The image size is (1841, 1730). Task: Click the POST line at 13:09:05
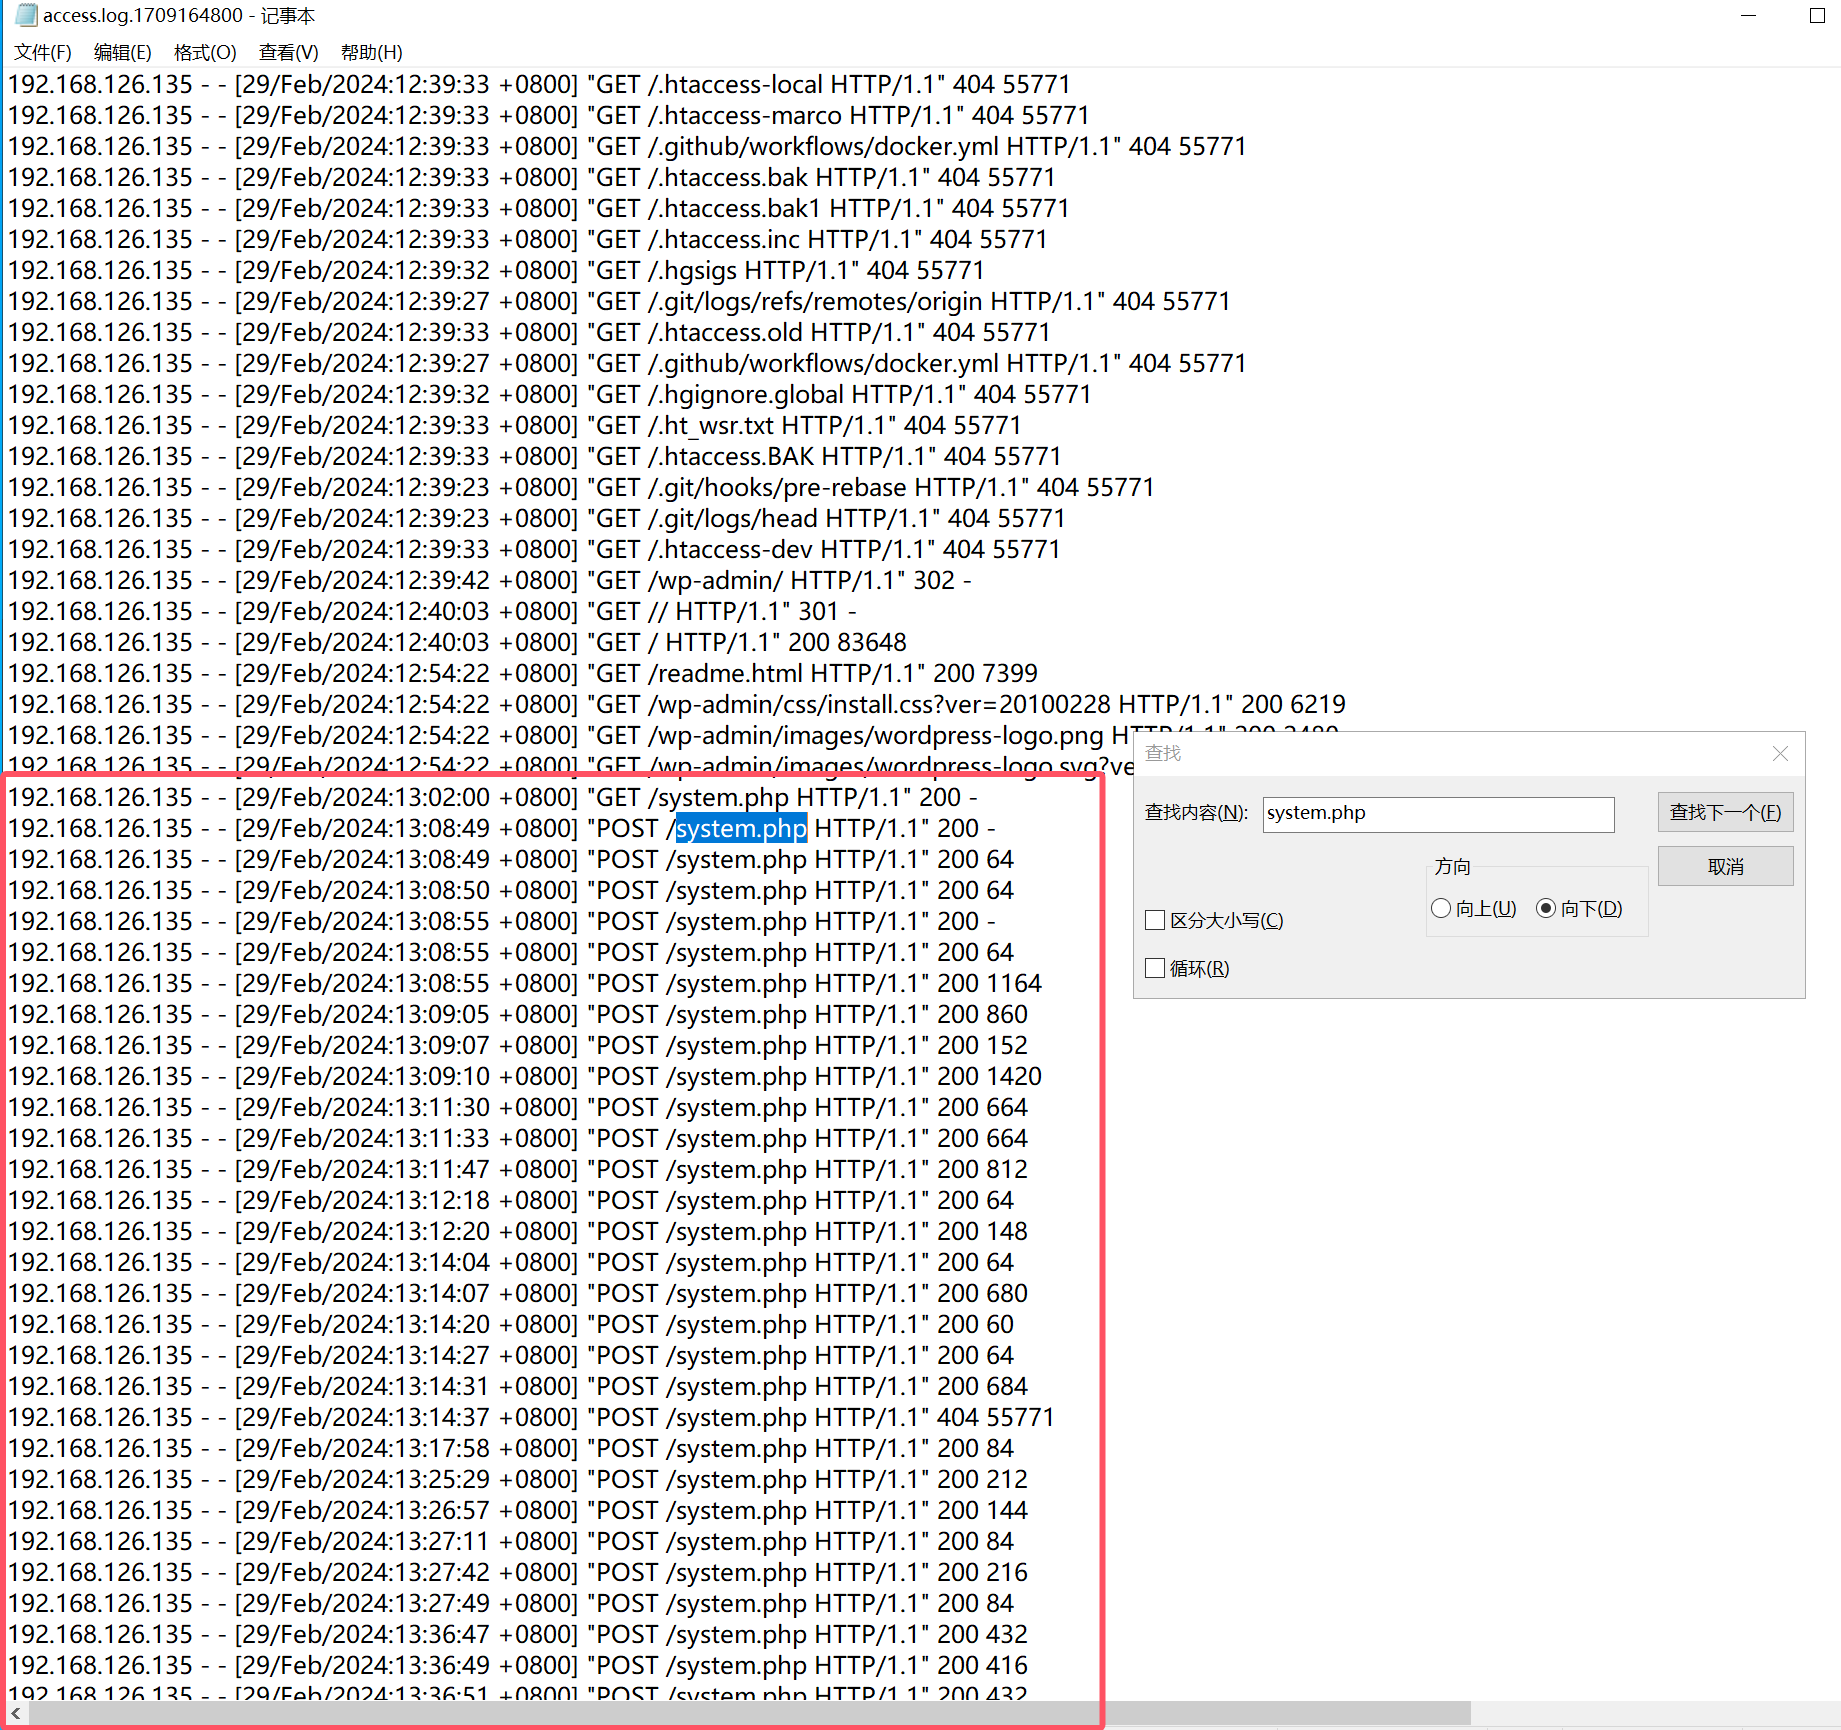pyautogui.click(x=518, y=1015)
